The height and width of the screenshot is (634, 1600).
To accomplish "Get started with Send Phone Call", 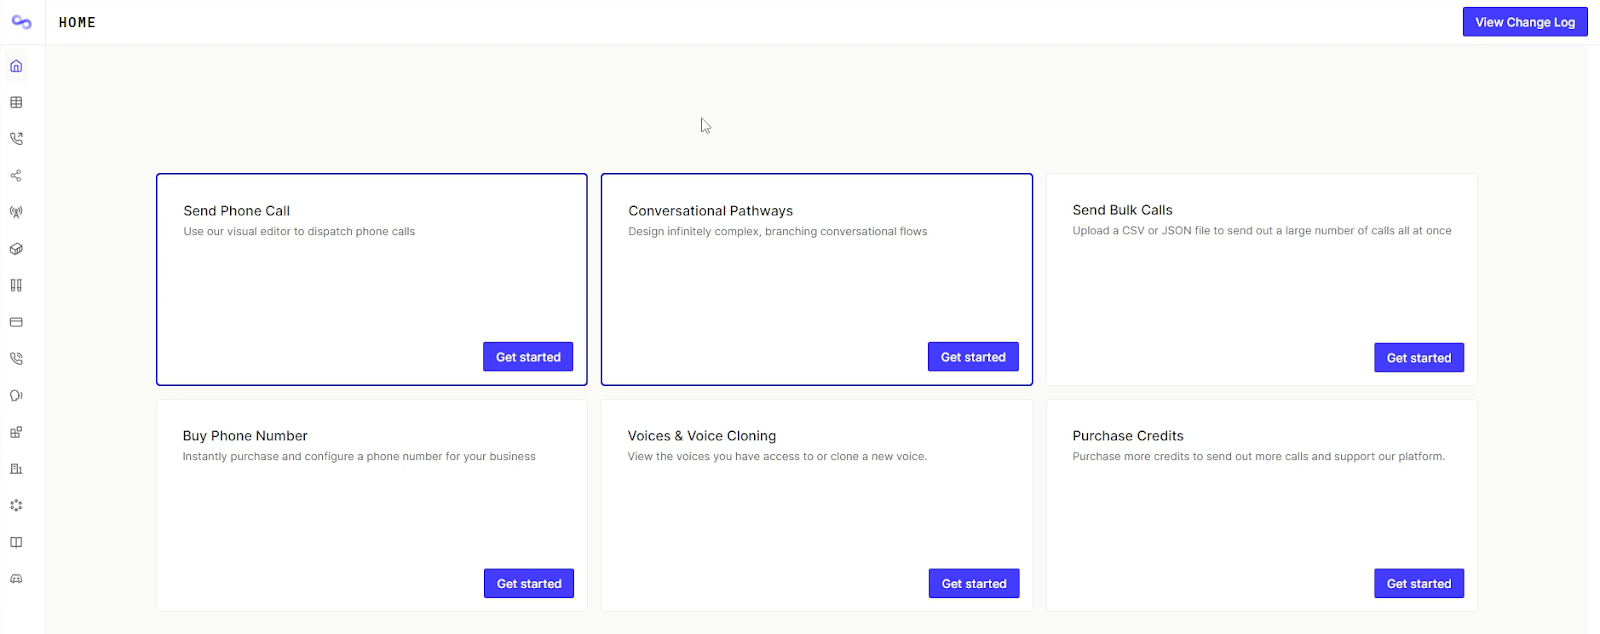I will pyautogui.click(x=528, y=357).
